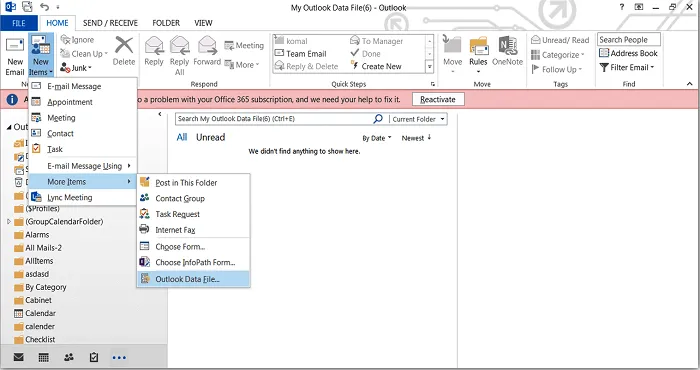
Task: Click the Delete X icon
Action: (124, 45)
